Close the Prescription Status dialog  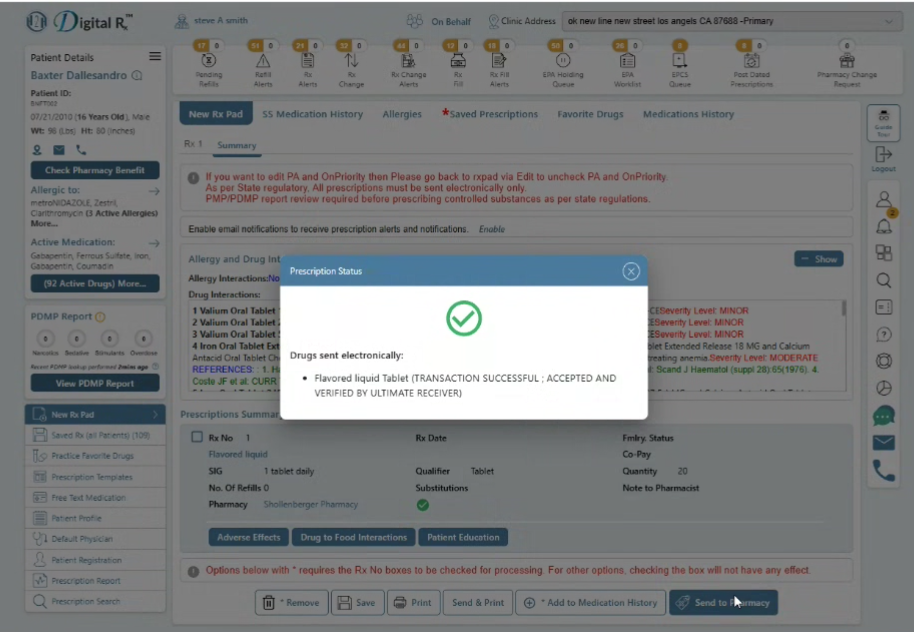631,271
